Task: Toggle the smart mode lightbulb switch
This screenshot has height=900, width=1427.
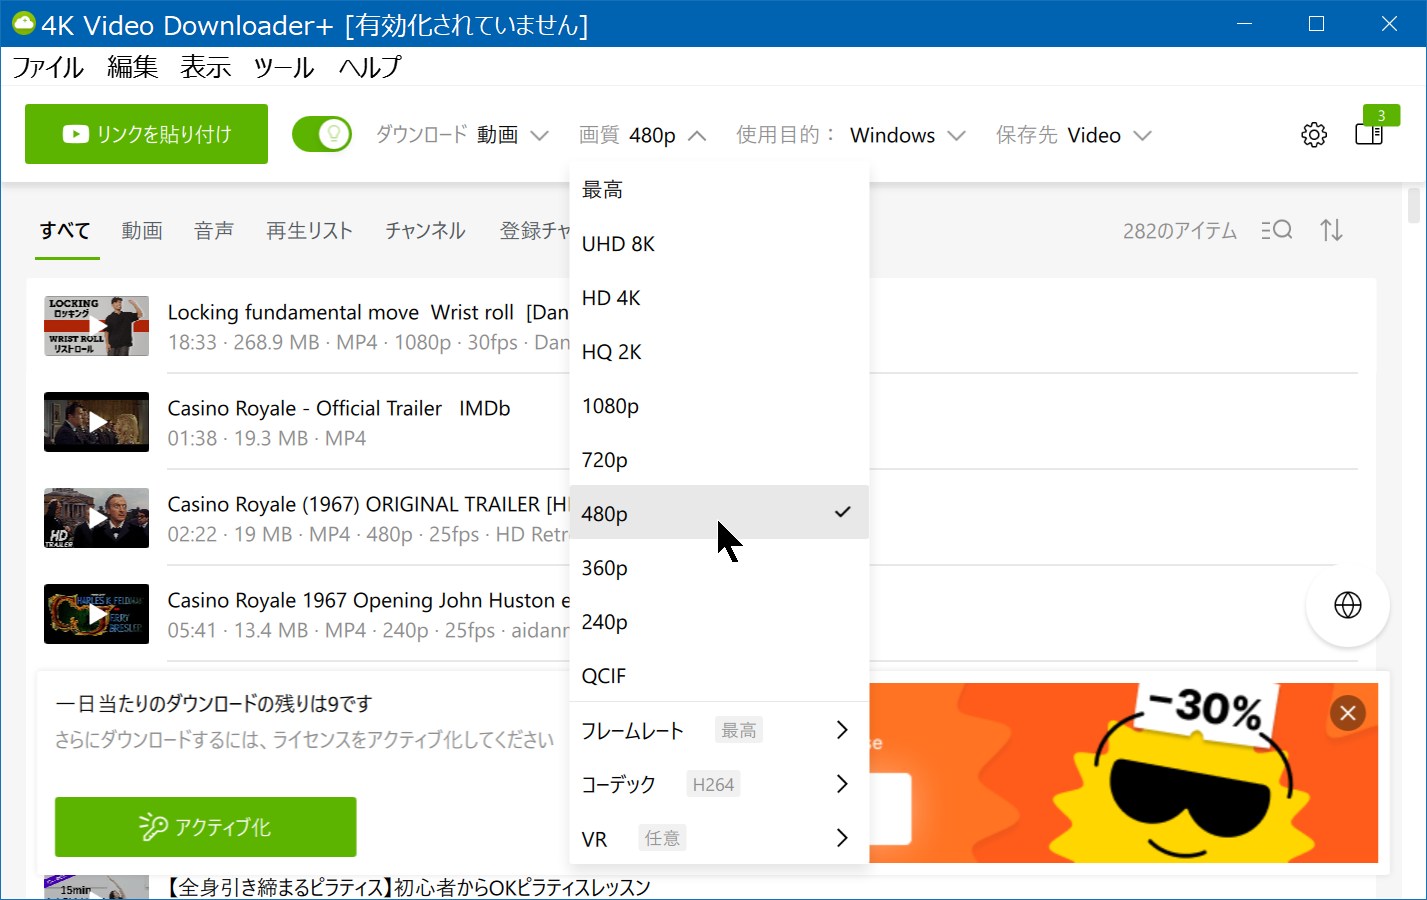Action: 322,133
